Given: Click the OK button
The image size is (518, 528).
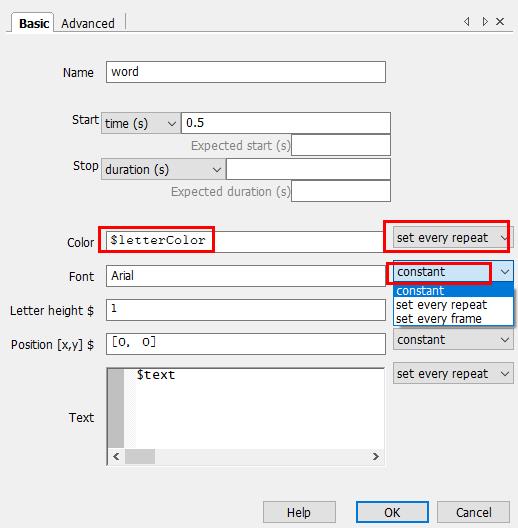Looking at the screenshot, I should (x=392, y=512).
